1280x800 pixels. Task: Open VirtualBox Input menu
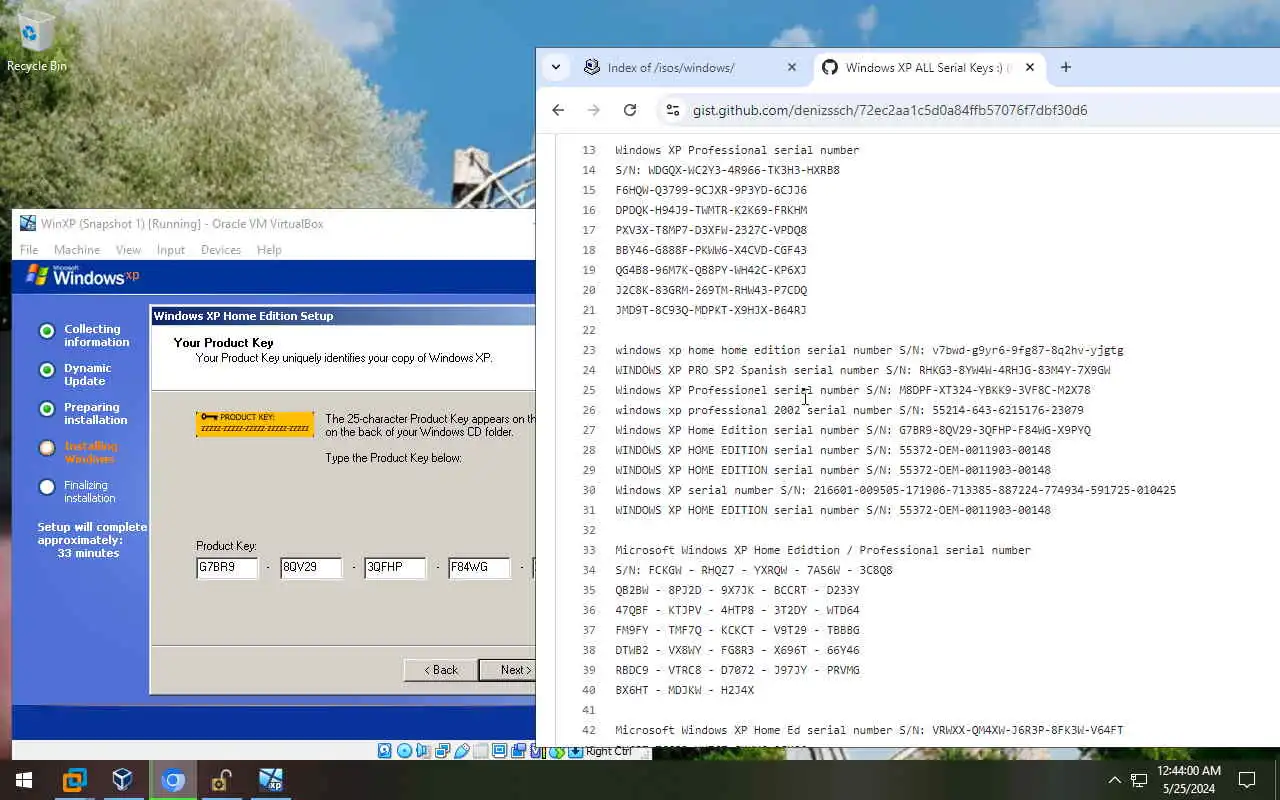(171, 250)
